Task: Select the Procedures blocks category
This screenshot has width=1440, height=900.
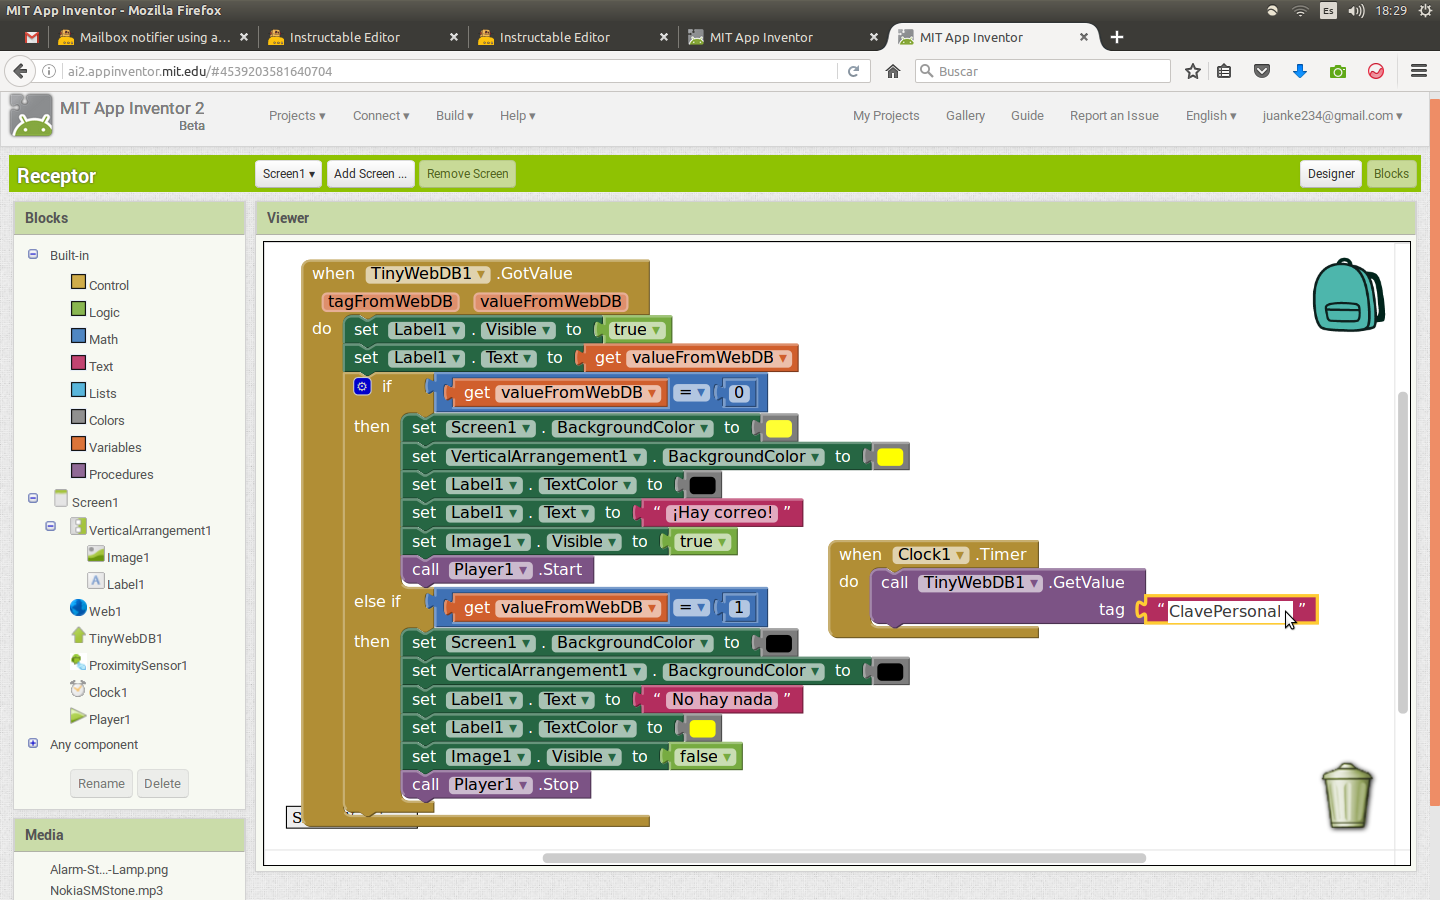Action: [x=120, y=474]
